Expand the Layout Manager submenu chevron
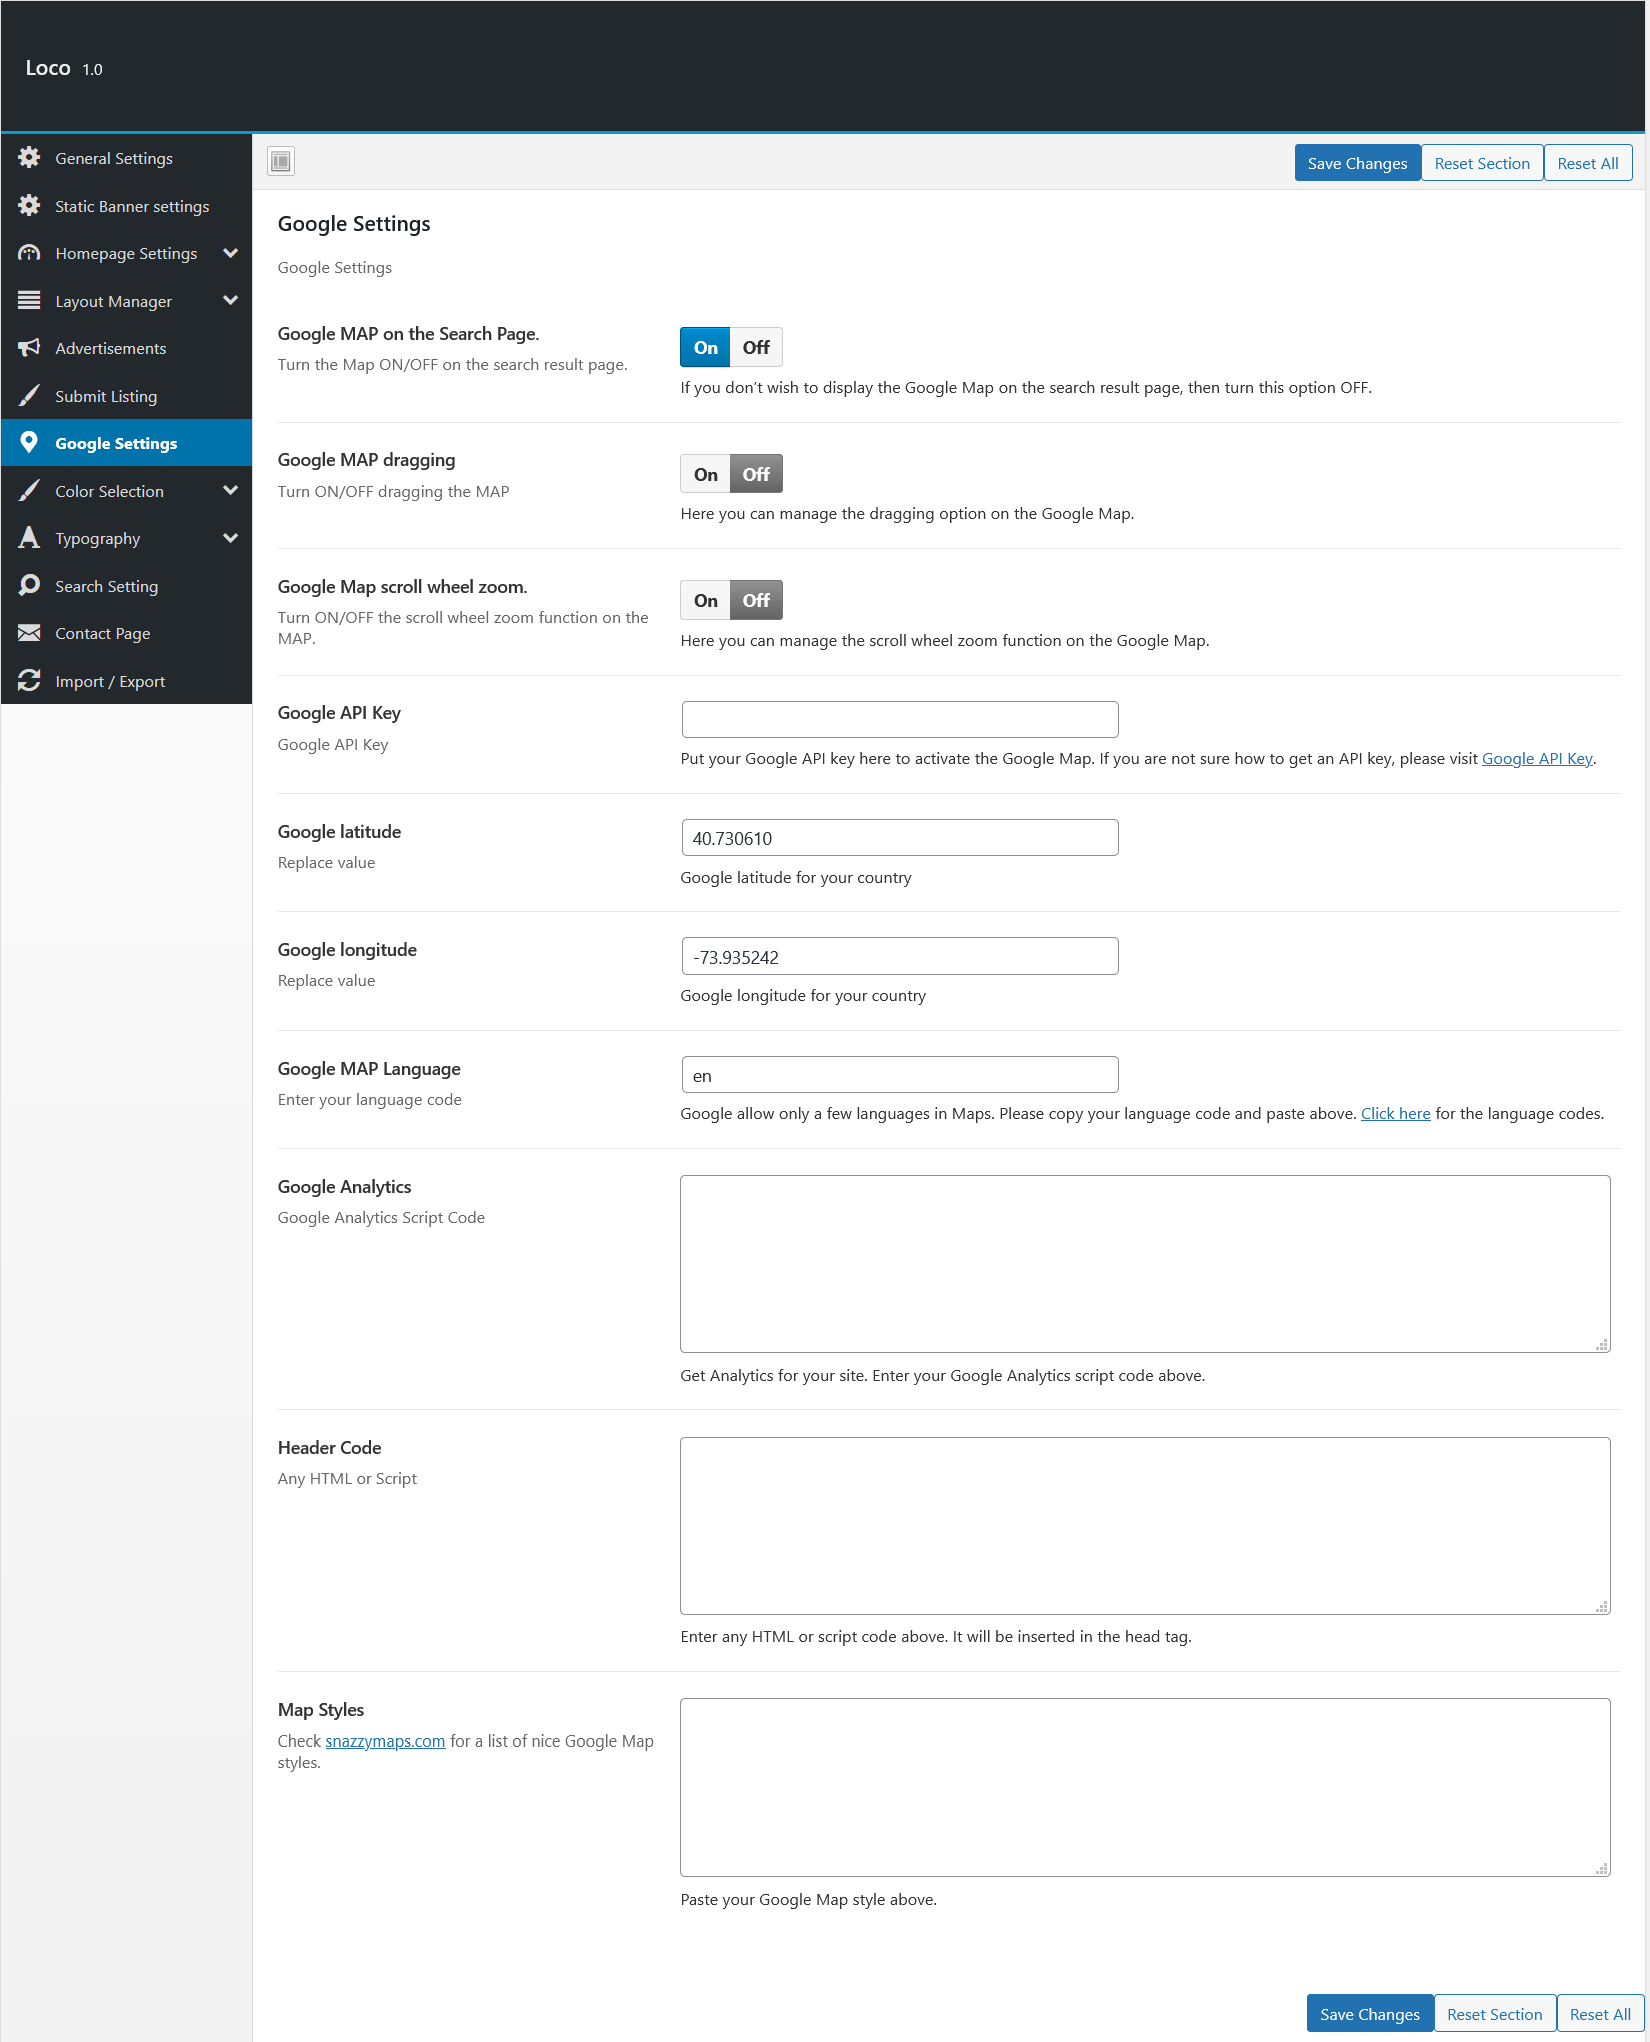Image resolution: width=1650 pixels, height=2042 pixels. point(231,300)
